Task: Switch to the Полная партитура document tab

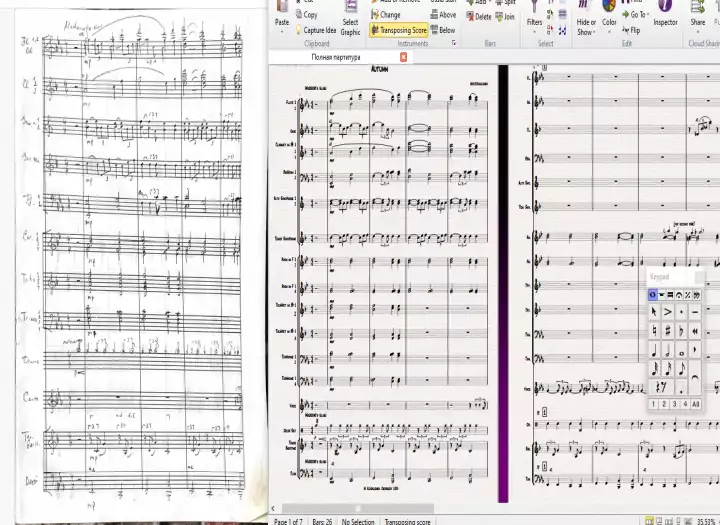Action: point(335,58)
